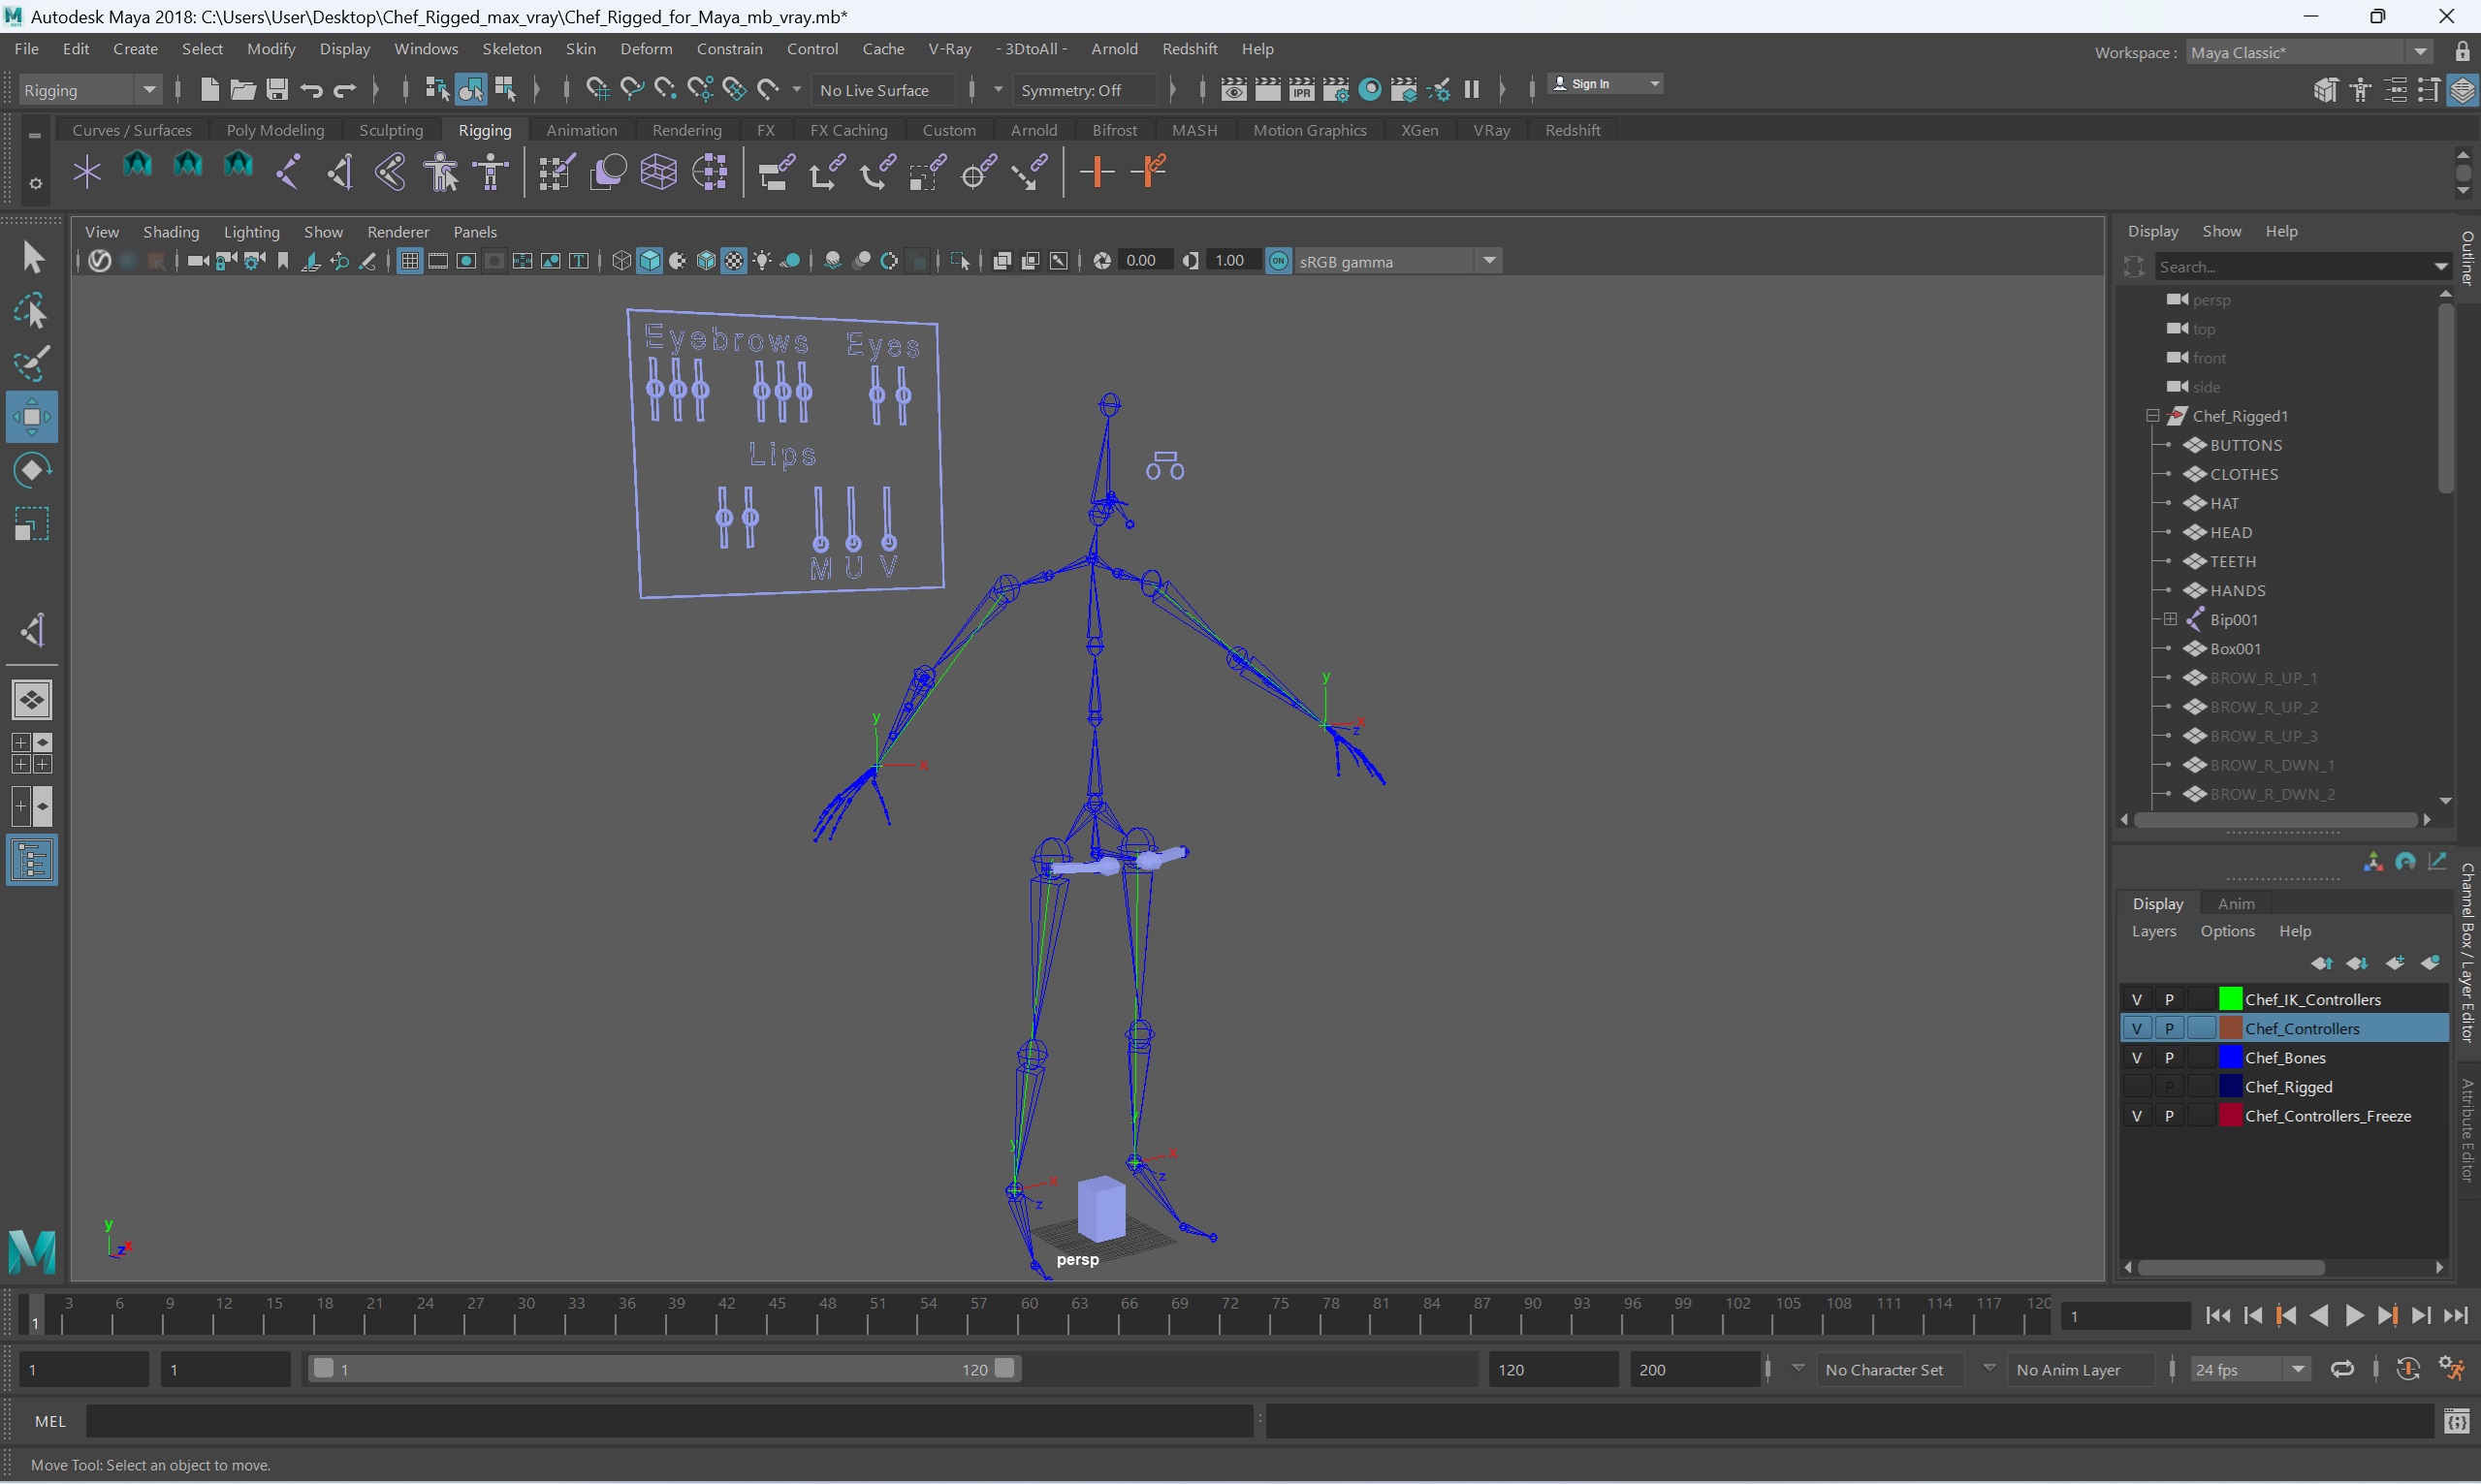The width and height of the screenshot is (2481, 1484).
Task: Click the Save Scene disk icon
Action: click(x=277, y=90)
